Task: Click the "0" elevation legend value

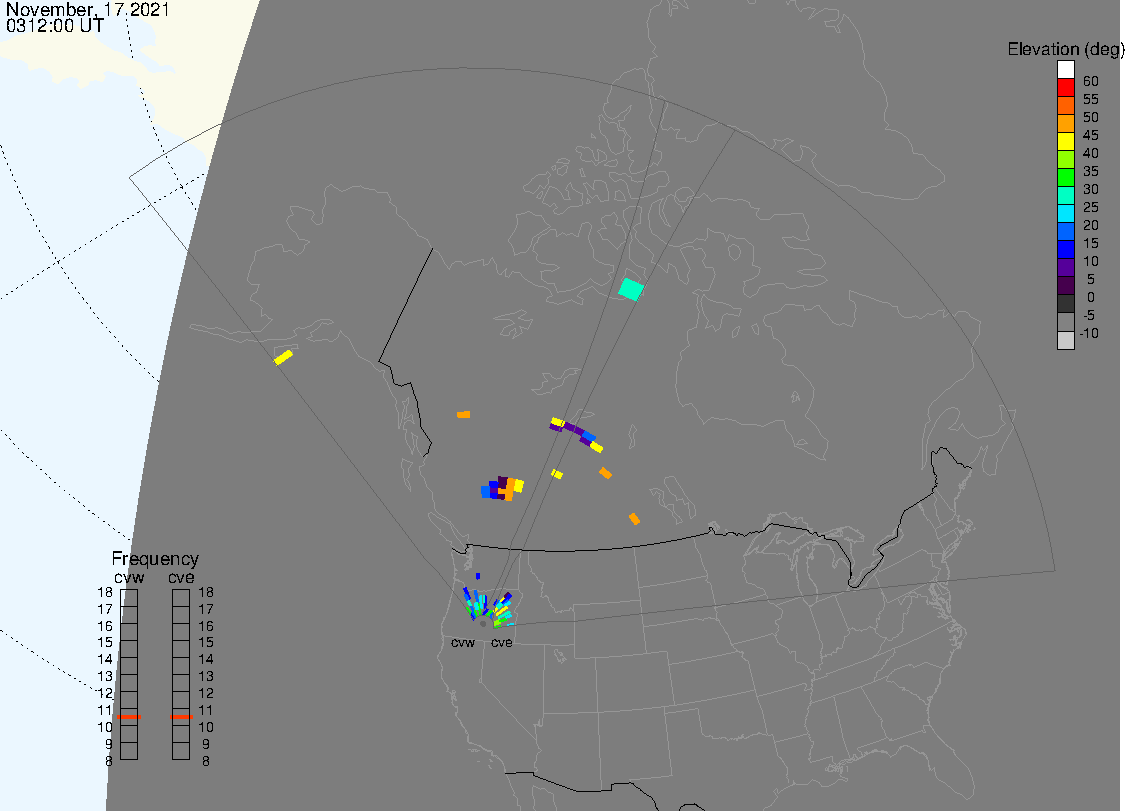Action: 1091,297
